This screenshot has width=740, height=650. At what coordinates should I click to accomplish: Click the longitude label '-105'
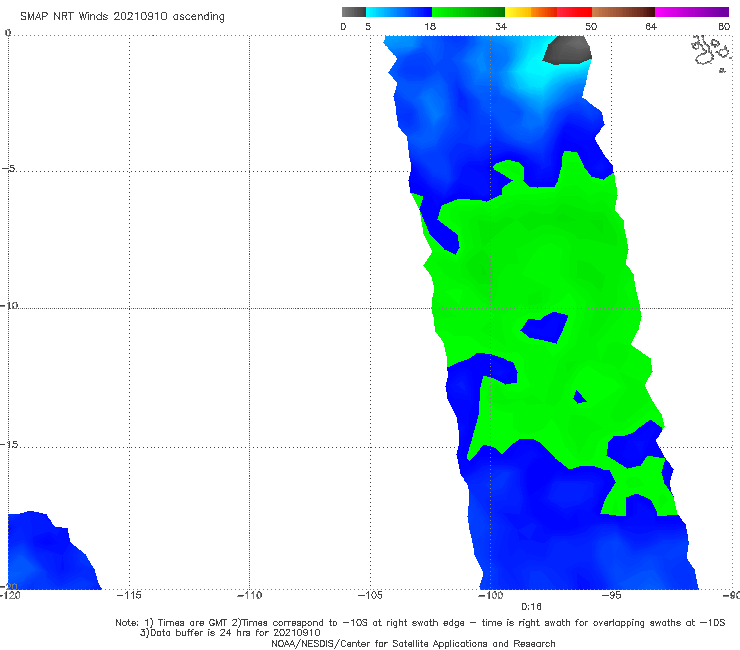coord(370,595)
